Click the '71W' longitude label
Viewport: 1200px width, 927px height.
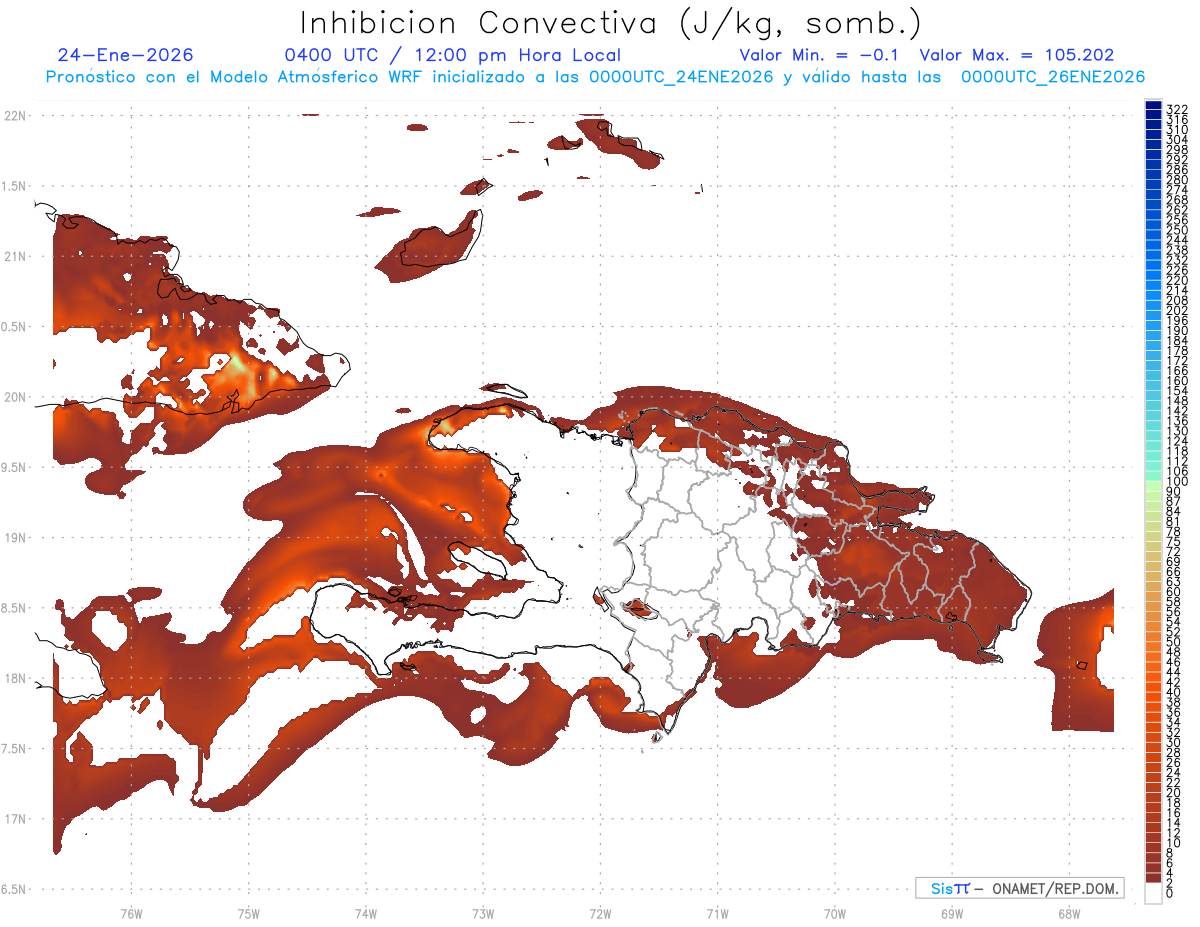(717, 913)
